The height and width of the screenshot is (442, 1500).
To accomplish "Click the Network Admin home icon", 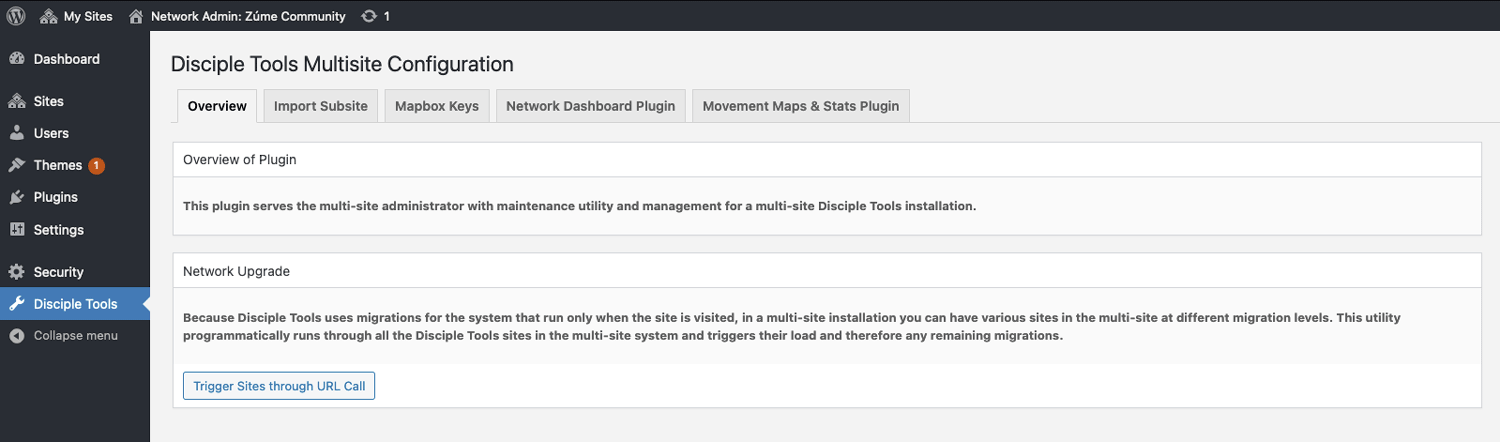I will [x=136, y=16].
